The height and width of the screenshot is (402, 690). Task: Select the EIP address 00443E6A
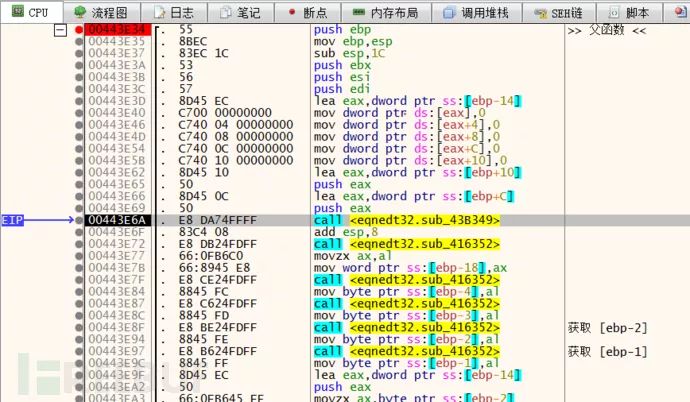tap(117, 220)
